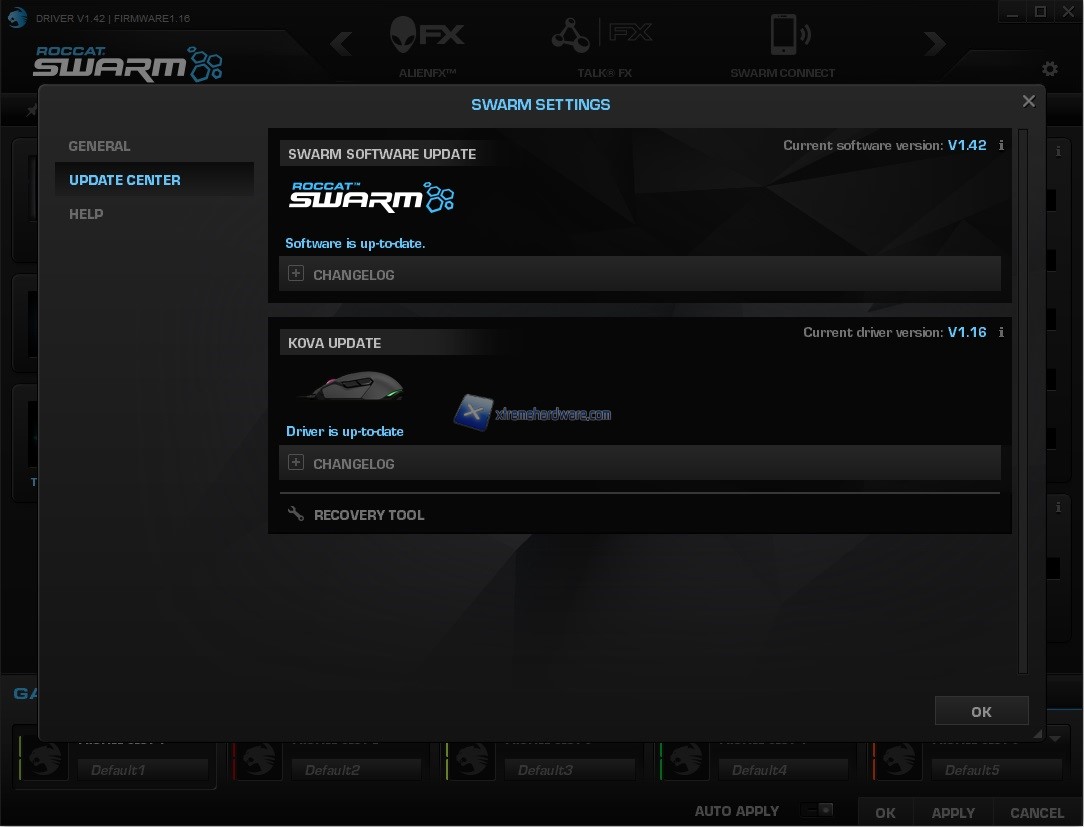The image size is (1084, 827).
Task: Click the Recovery Tool wrench icon
Action: pyautogui.click(x=296, y=514)
